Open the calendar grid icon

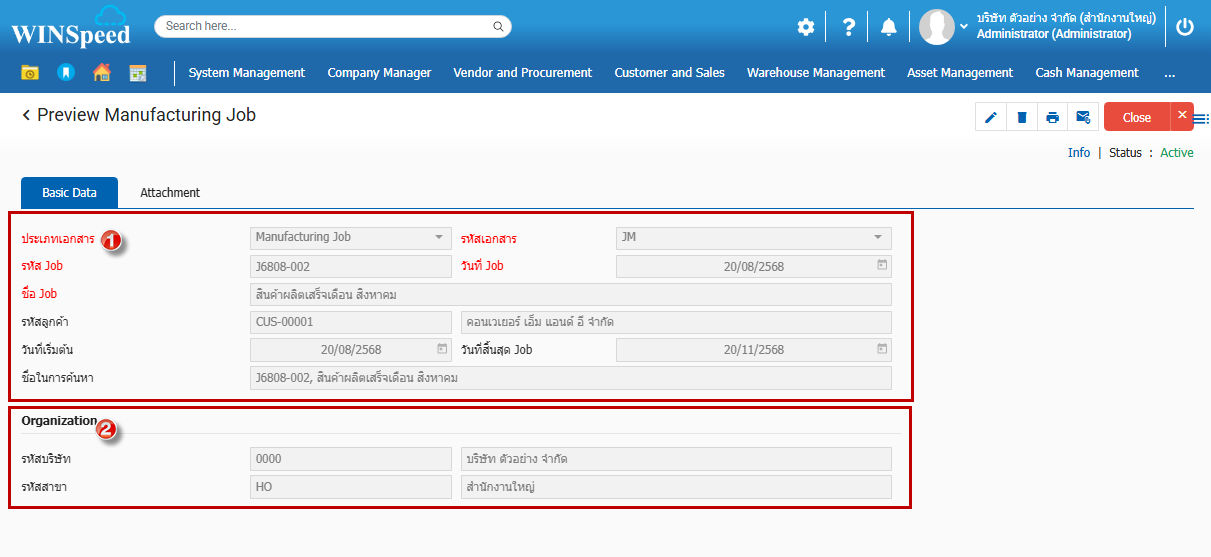click(x=138, y=73)
